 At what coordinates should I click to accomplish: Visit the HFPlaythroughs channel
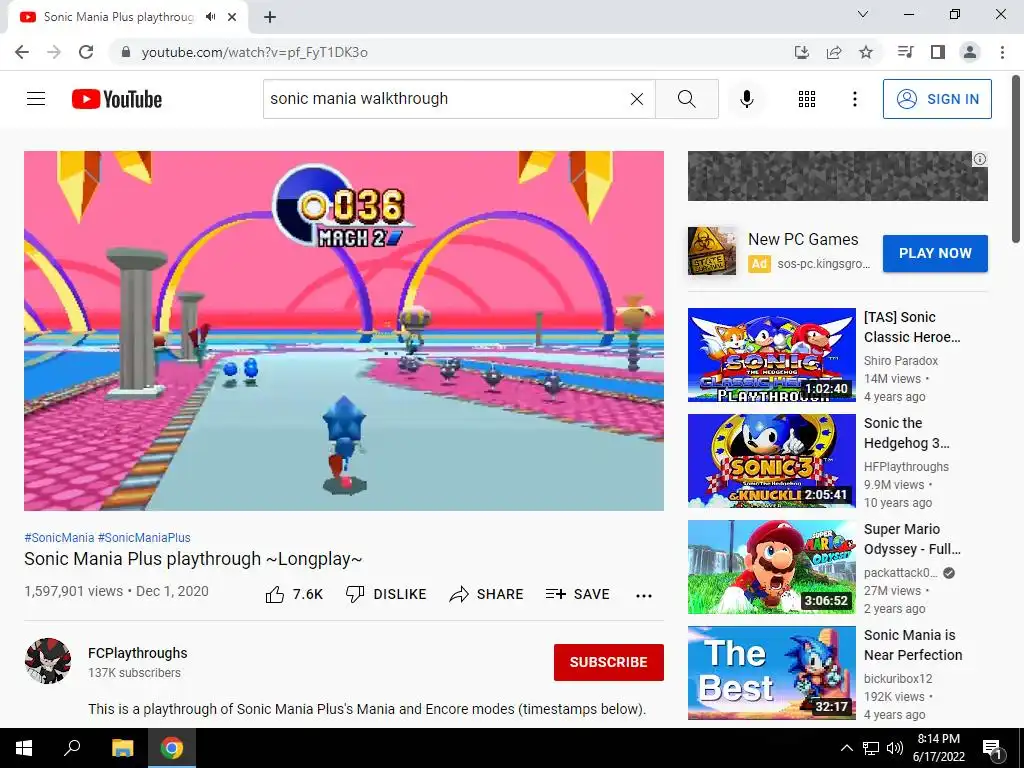click(906, 466)
